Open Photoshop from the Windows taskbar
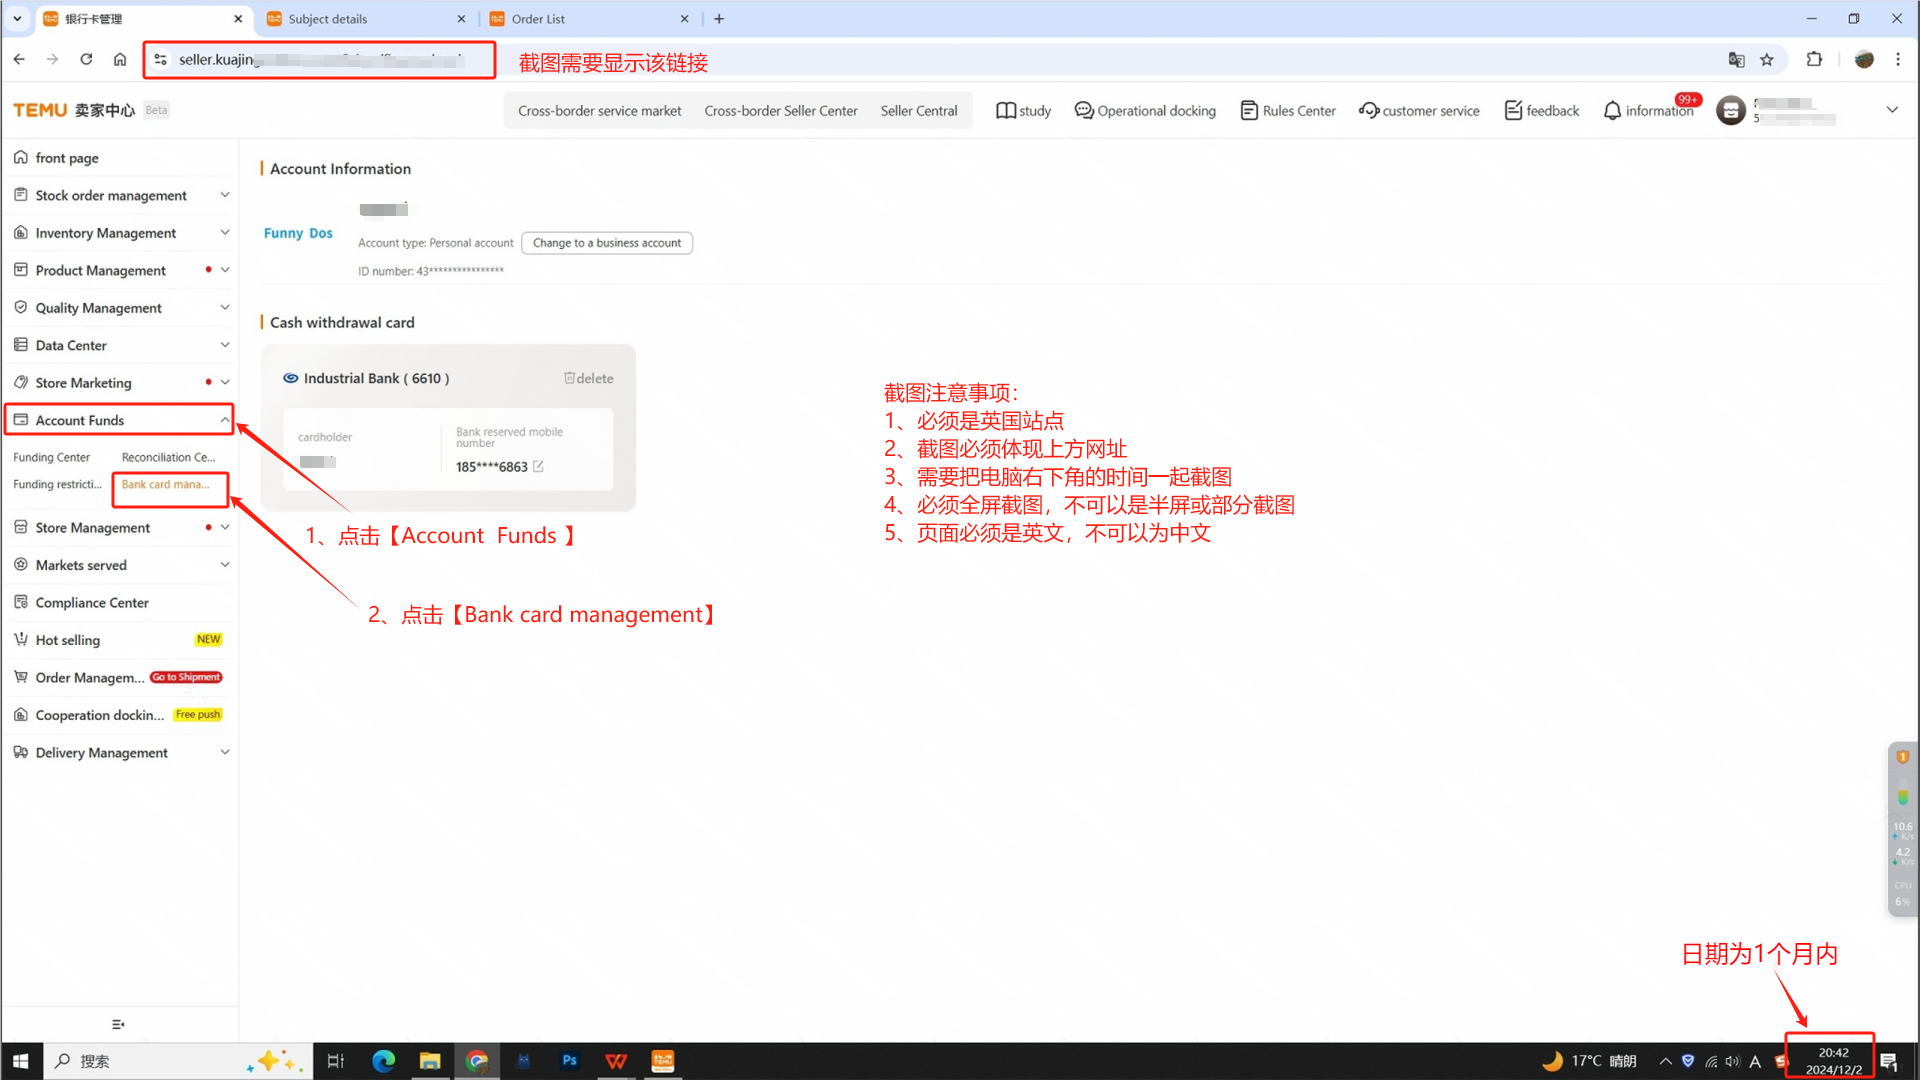The height and width of the screenshot is (1080, 1920). pyautogui.click(x=570, y=1061)
